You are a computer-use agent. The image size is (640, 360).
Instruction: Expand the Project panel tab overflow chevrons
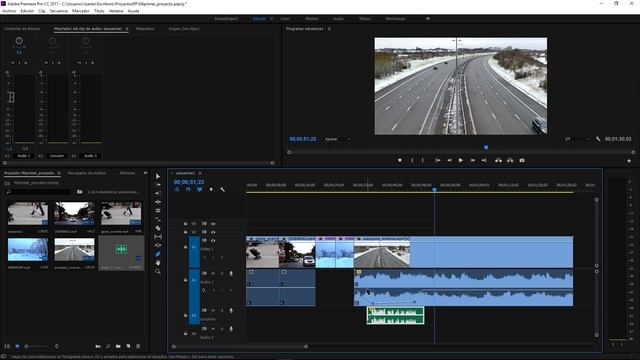pyautogui.click(x=145, y=173)
